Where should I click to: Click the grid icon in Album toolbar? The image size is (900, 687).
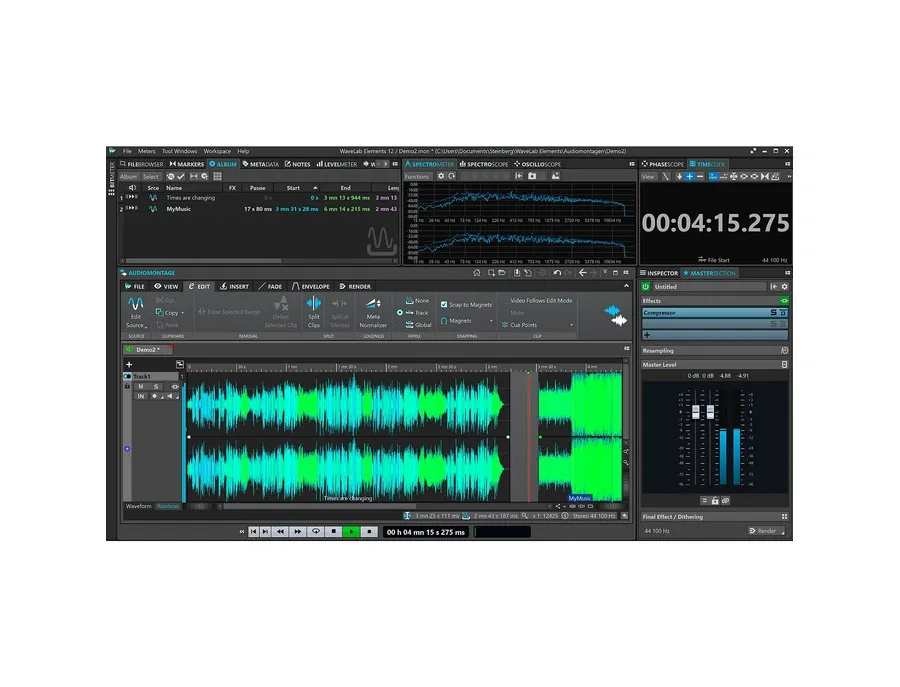218,176
